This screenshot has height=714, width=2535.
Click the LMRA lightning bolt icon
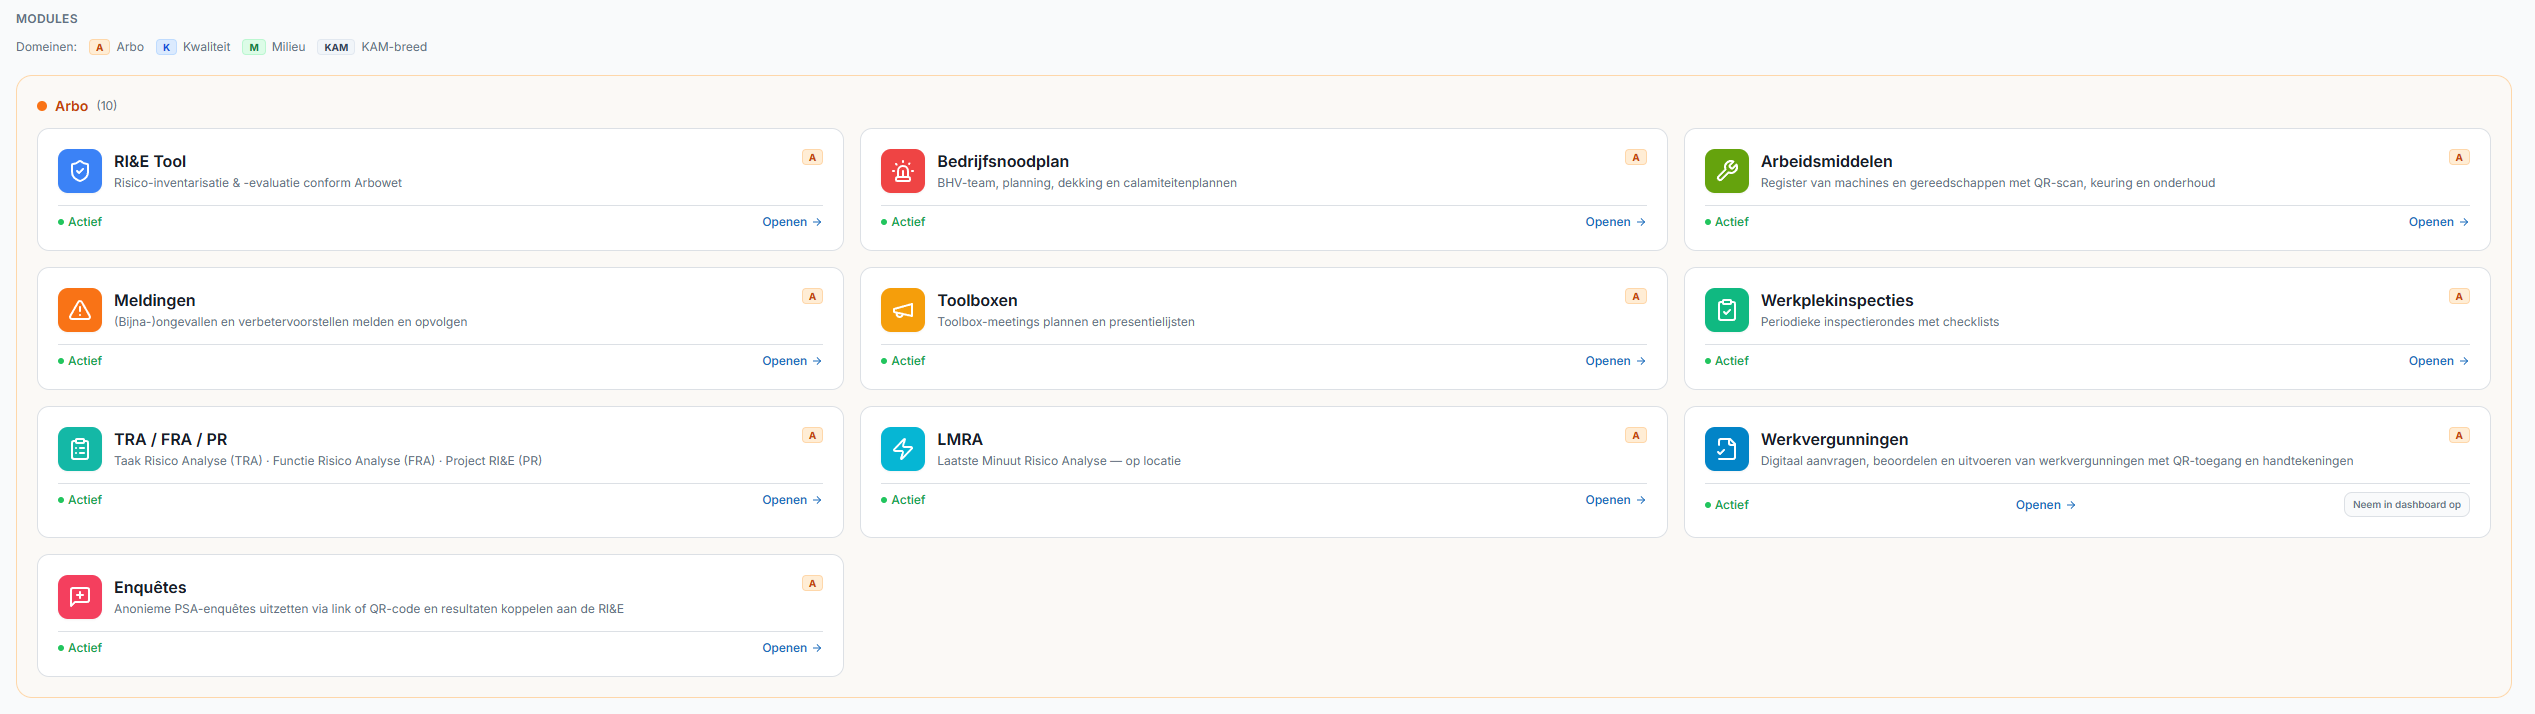coord(903,449)
